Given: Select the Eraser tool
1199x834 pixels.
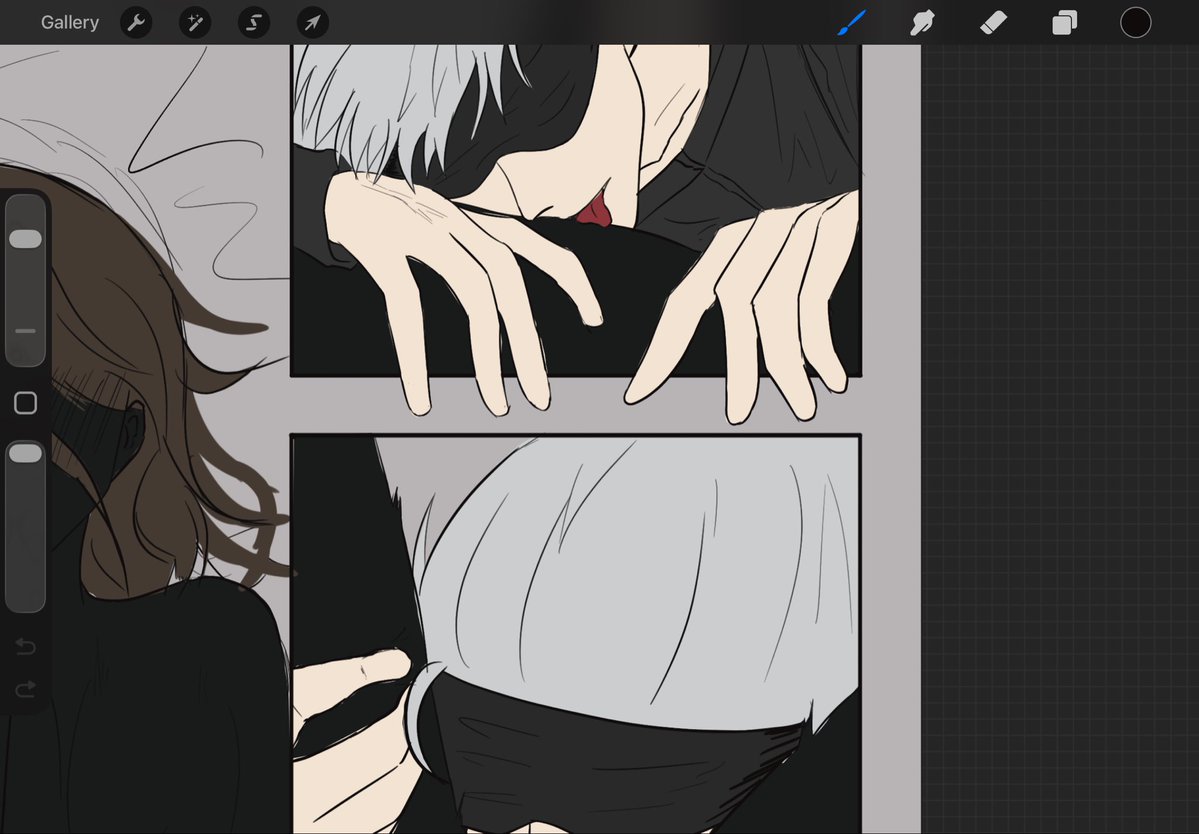Looking at the screenshot, I should click(x=993, y=23).
